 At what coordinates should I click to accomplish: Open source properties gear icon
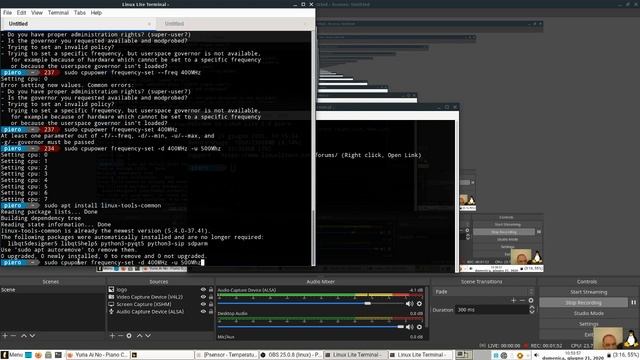(129, 336)
